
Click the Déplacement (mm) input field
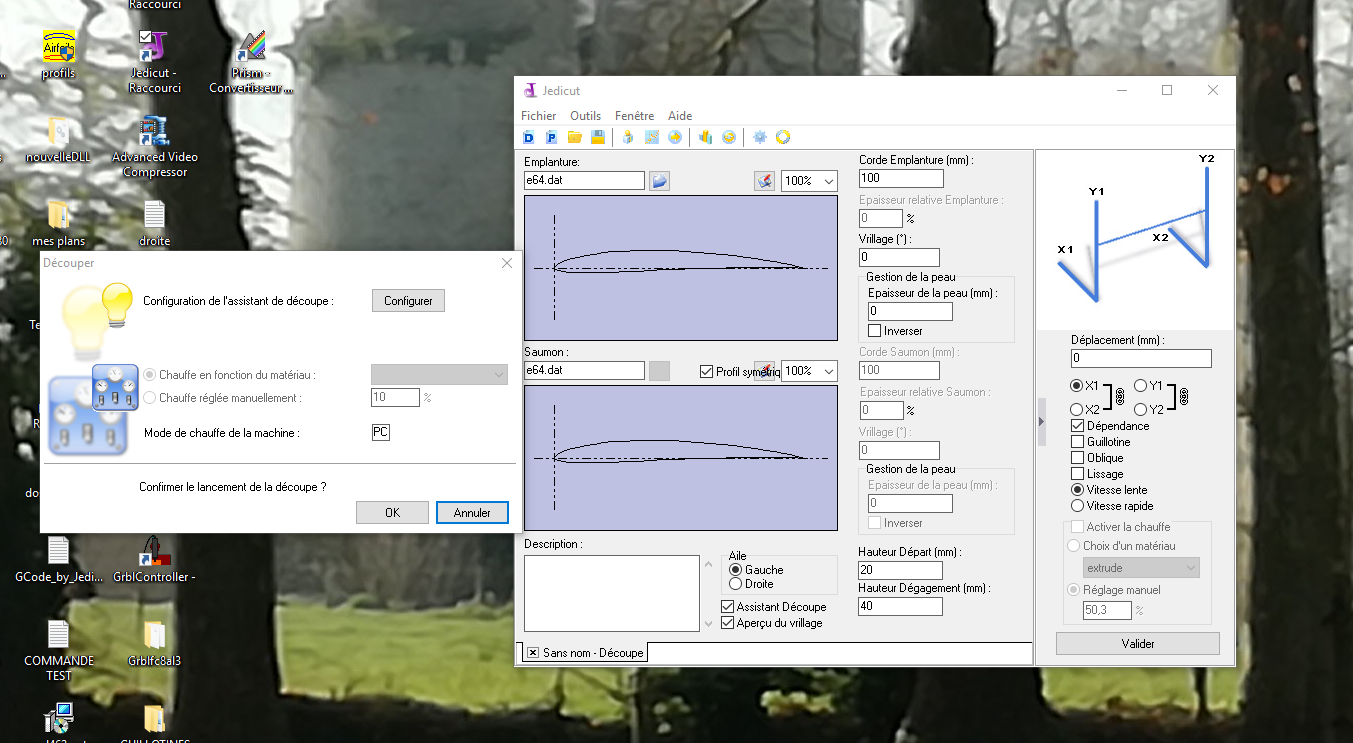click(x=1140, y=358)
